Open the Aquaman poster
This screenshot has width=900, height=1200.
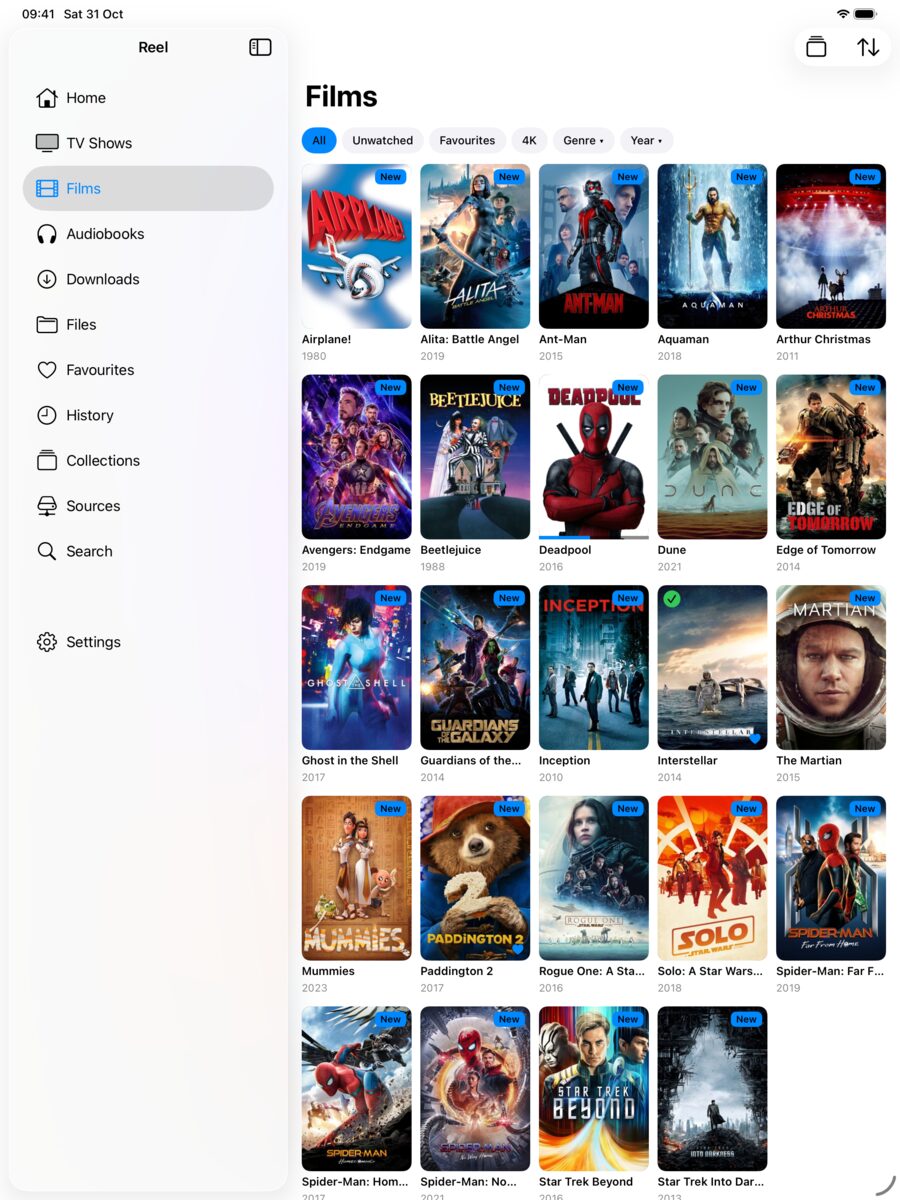712,246
